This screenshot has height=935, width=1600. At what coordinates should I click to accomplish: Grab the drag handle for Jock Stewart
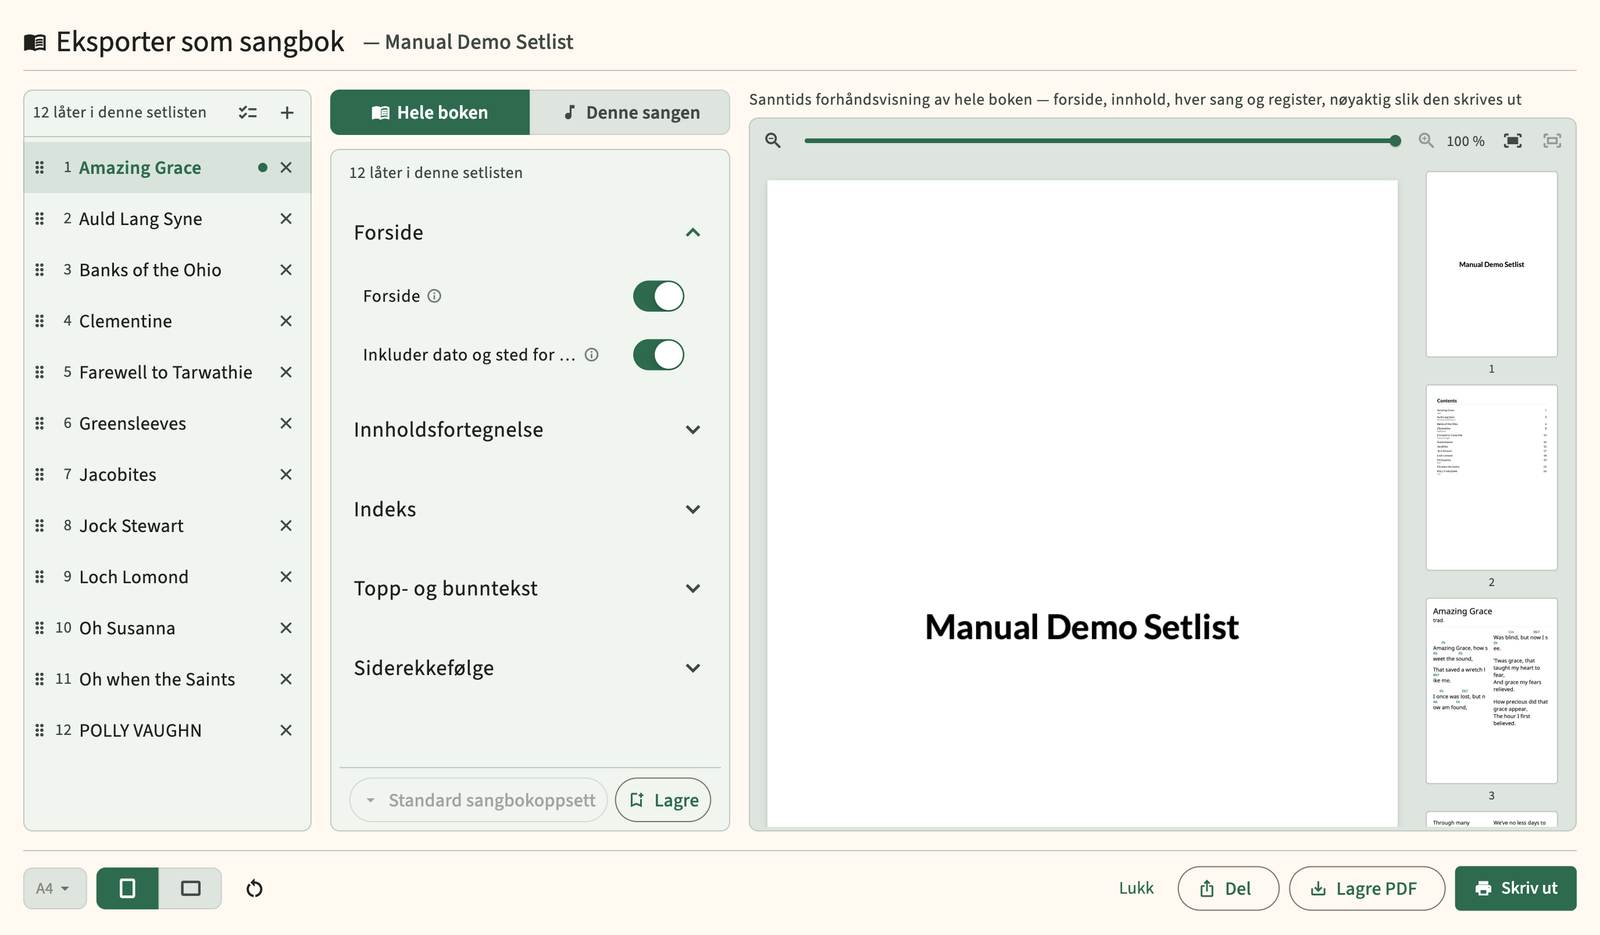pos(40,526)
